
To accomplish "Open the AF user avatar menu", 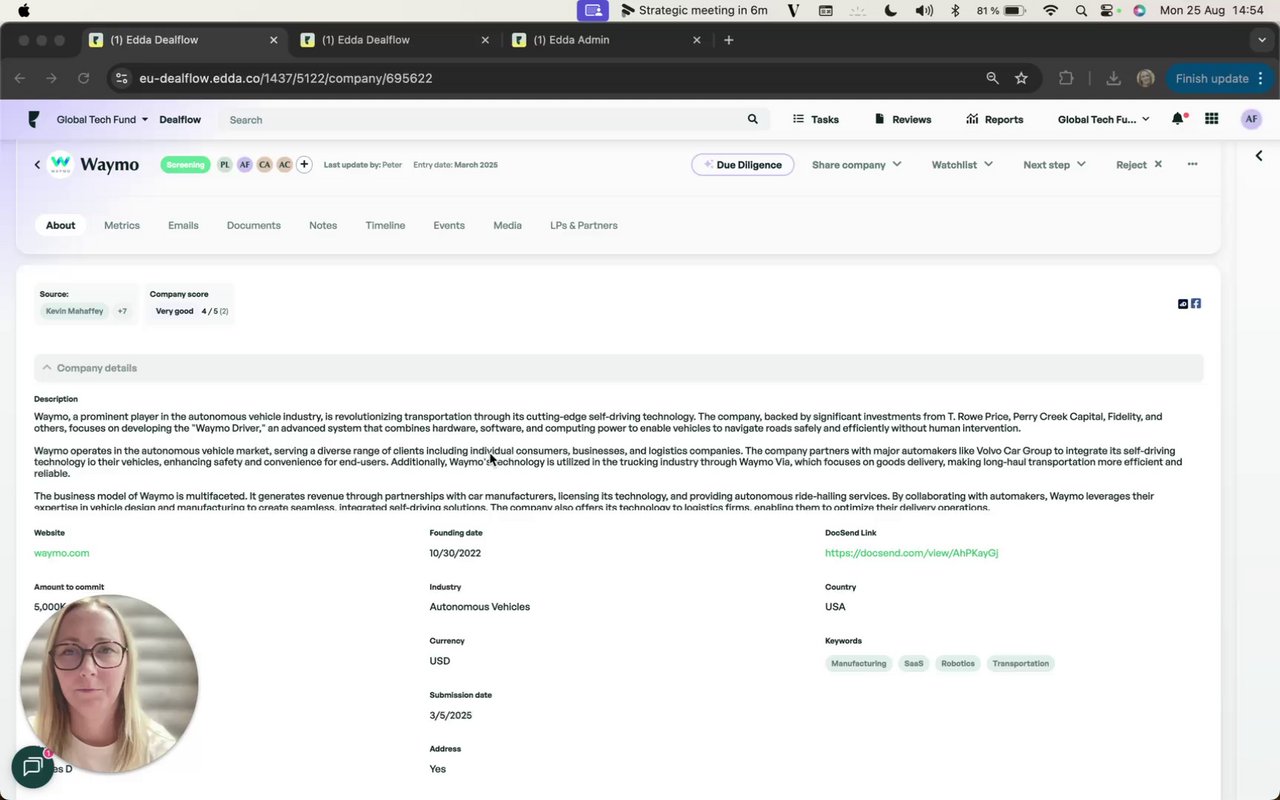I will [x=1251, y=119].
